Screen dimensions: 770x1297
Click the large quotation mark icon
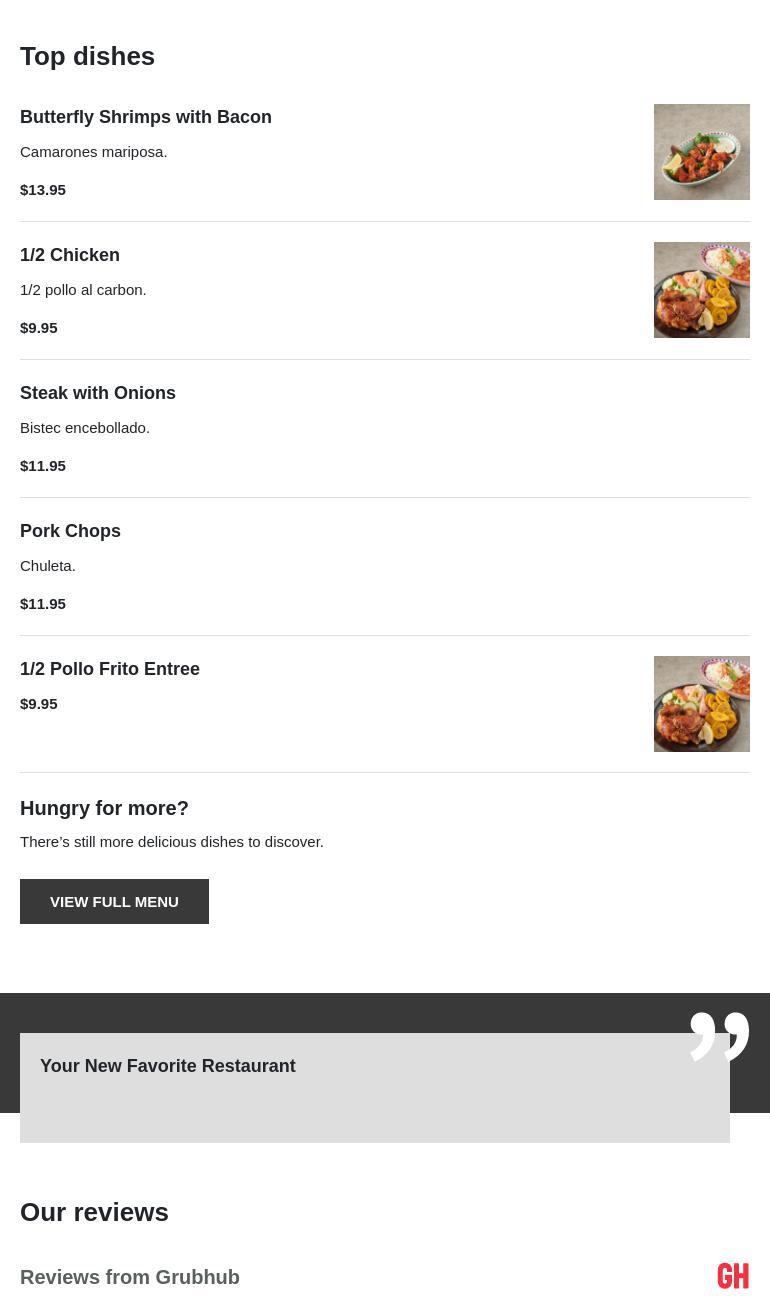tap(719, 1036)
